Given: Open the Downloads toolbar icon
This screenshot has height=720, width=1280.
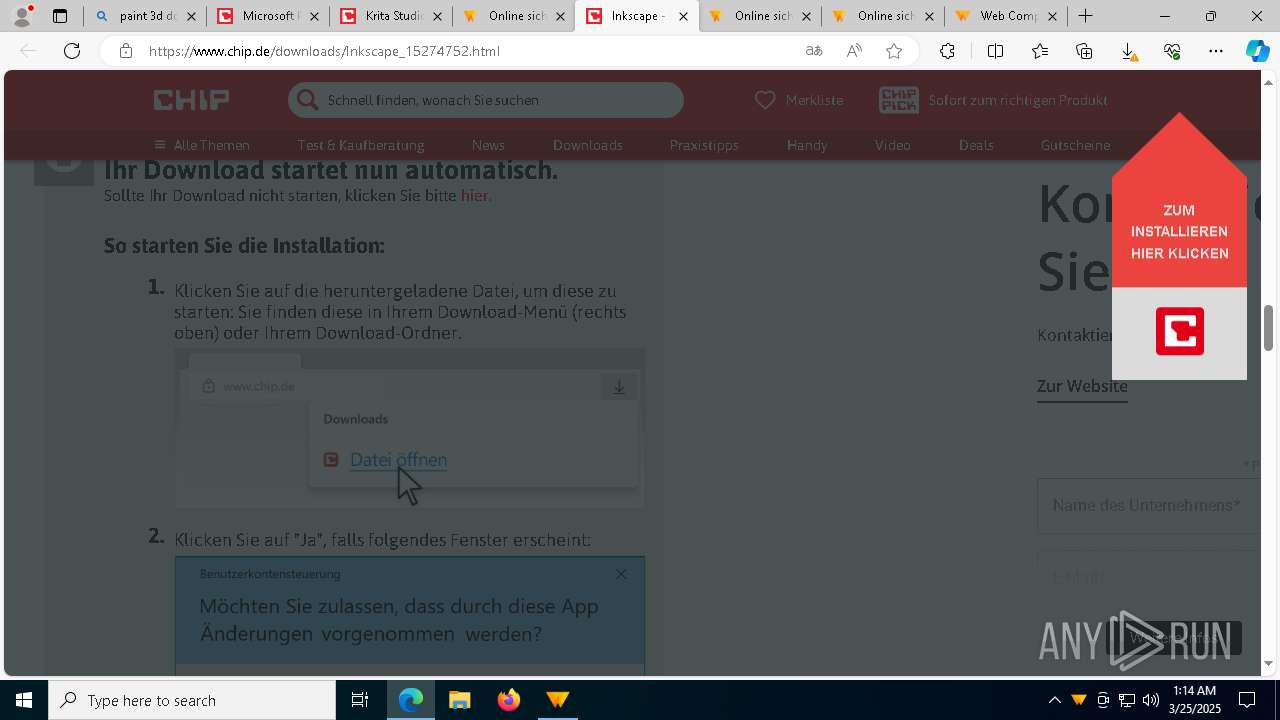Looking at the screenshot, I should (1128, 51).
